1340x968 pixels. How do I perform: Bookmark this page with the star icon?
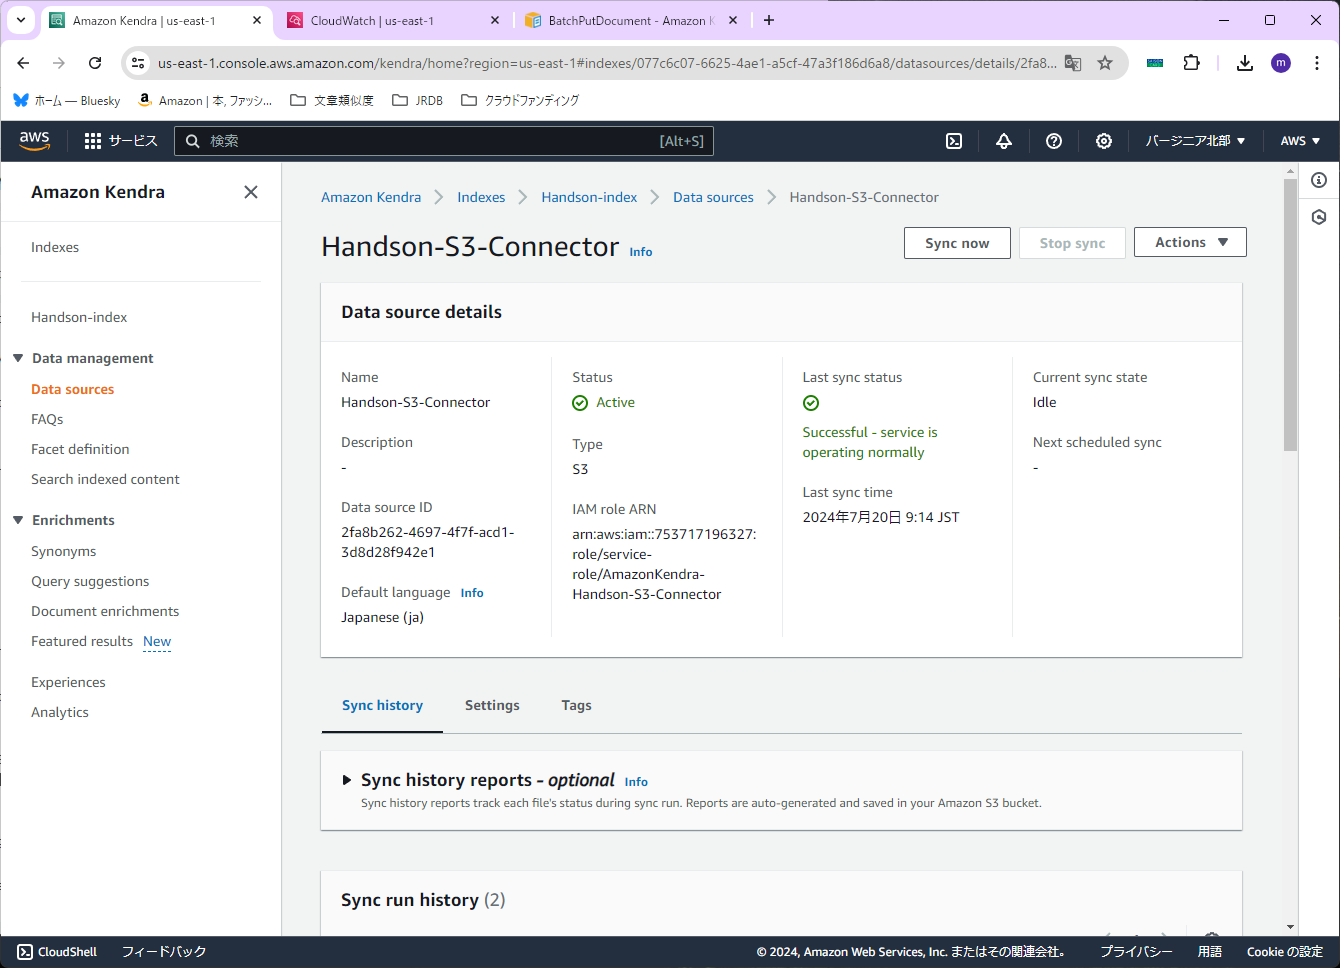[1105, 63]
